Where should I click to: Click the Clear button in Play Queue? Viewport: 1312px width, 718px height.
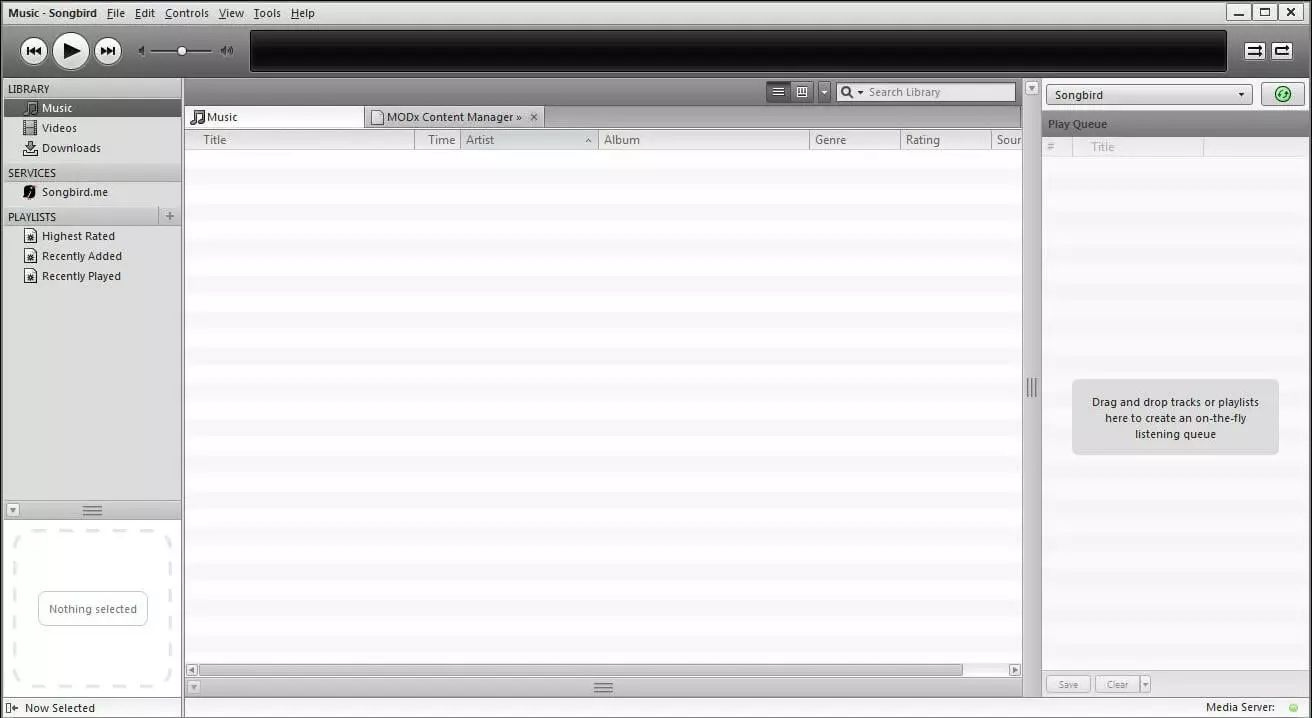[1117, 685]
